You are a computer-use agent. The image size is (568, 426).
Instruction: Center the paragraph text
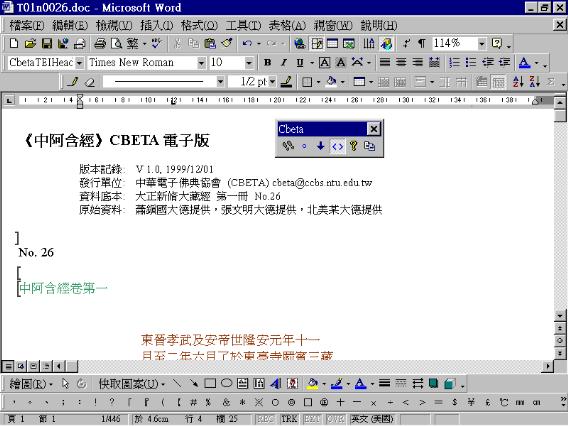[401, 63]
